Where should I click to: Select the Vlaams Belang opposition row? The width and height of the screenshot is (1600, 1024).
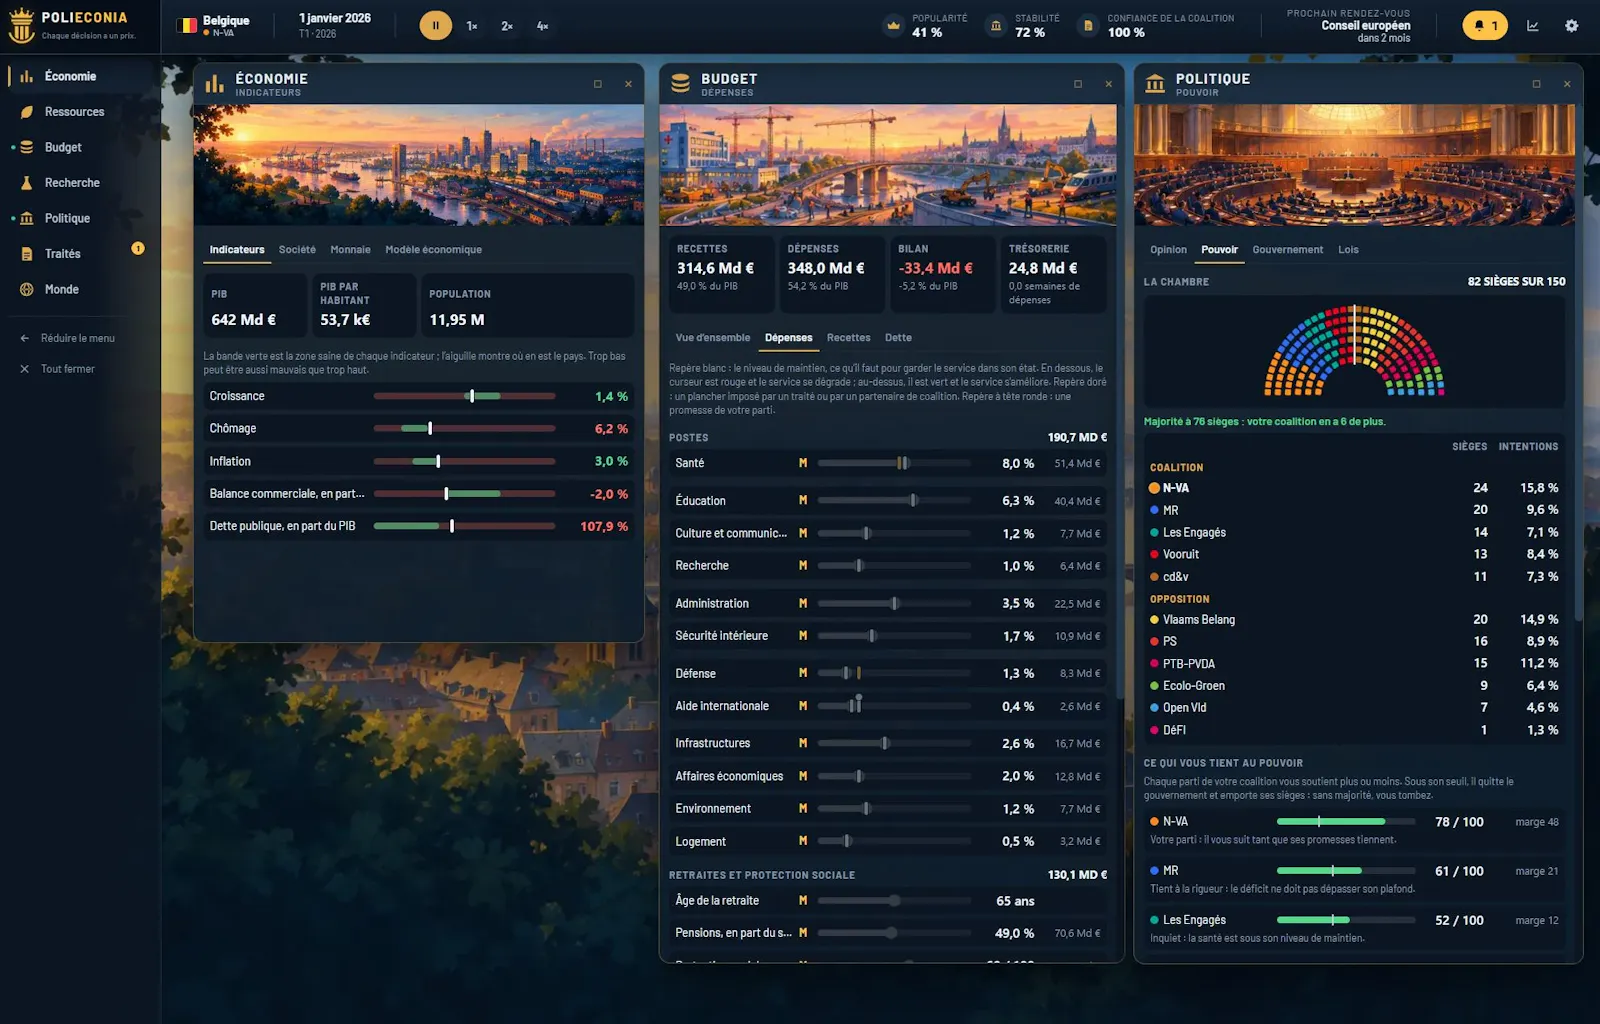[1354, 620]
